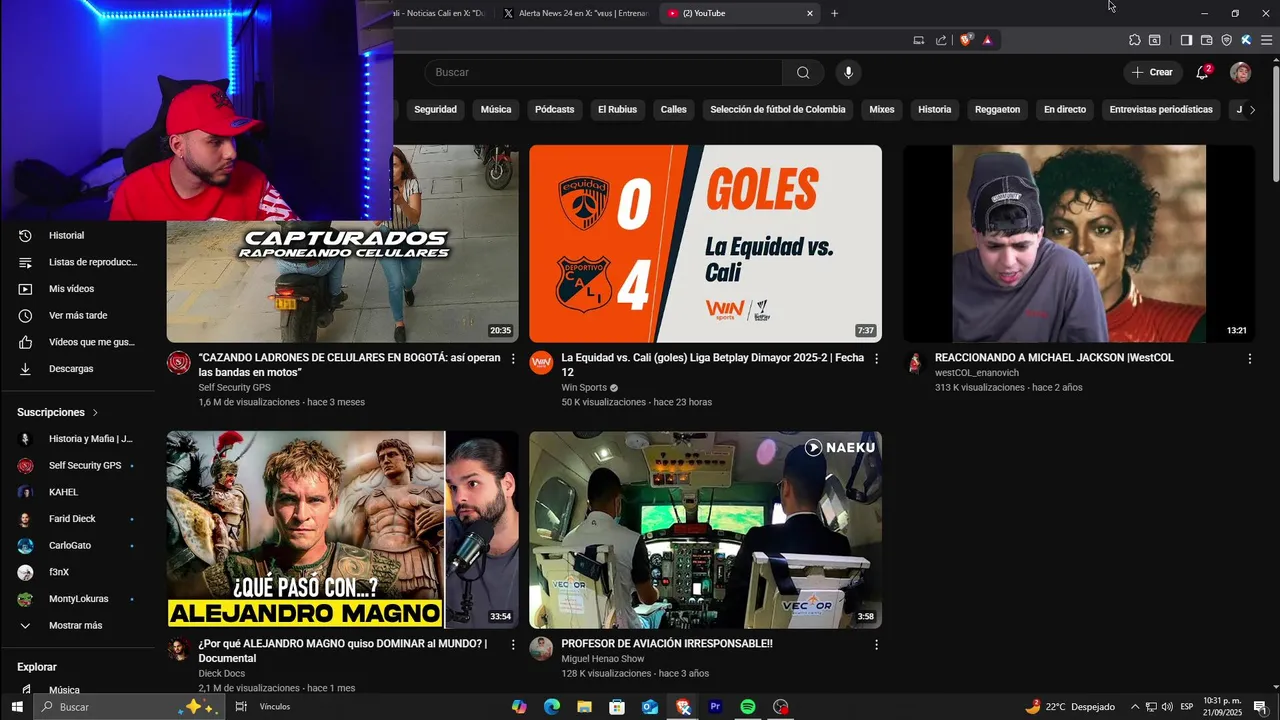1280x720 pixels.
Task: Open the browser hamburger menu
Action: pos(1266,40)
